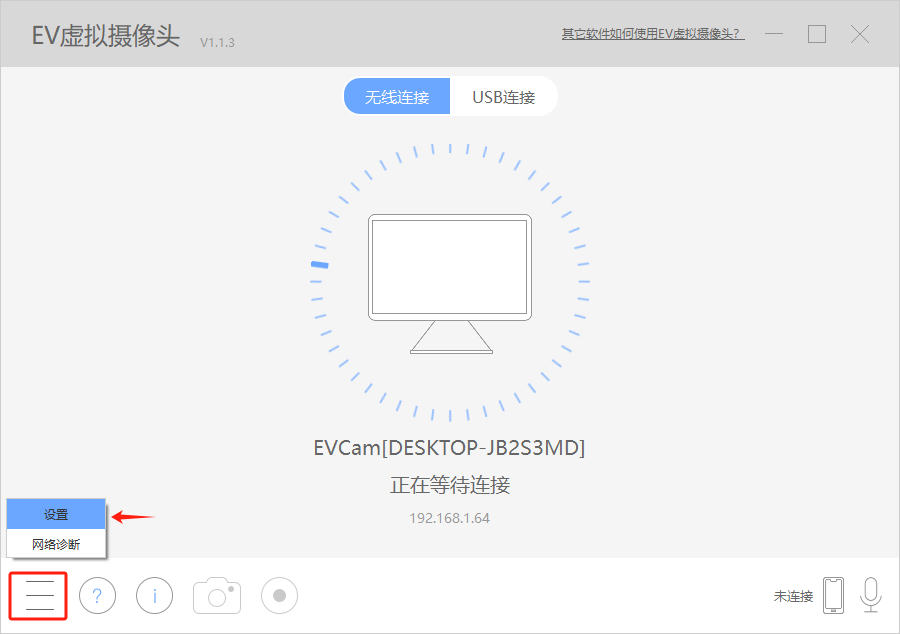Select 设置 from the popup menu
Viewport: 900px width, 634px height.
(x=56, y=514)
